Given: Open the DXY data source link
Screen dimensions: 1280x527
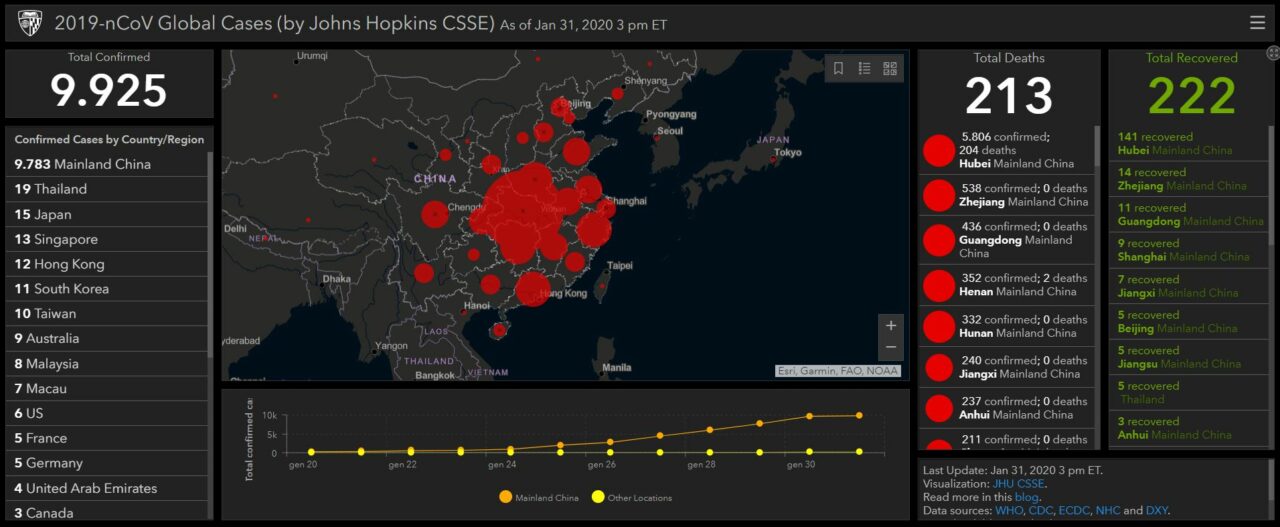Looking at the screenshot, I should pyautogui.click(x=1156, y=510).
